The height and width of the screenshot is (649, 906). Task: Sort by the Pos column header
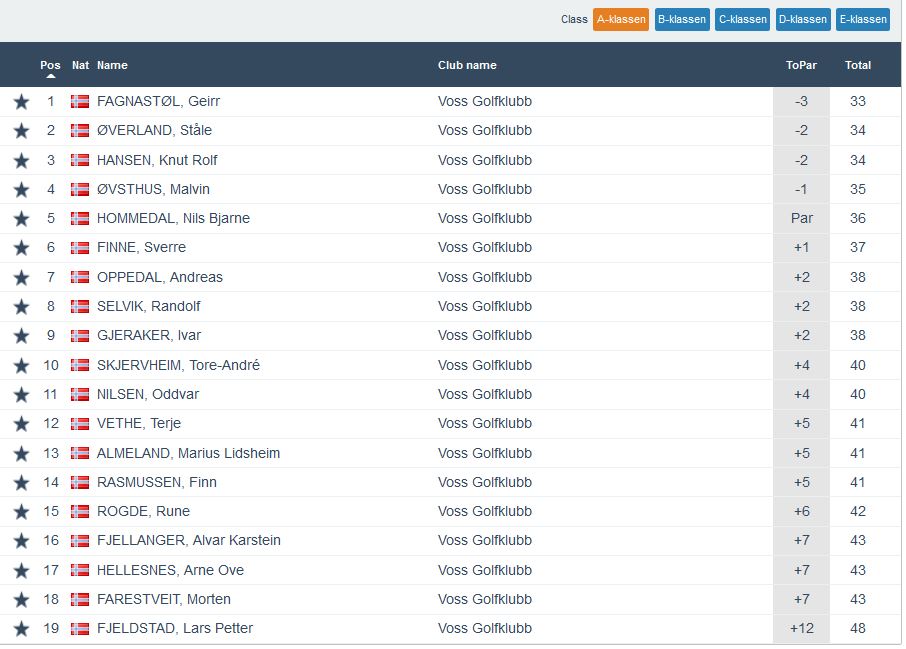(x=50, y=66)
